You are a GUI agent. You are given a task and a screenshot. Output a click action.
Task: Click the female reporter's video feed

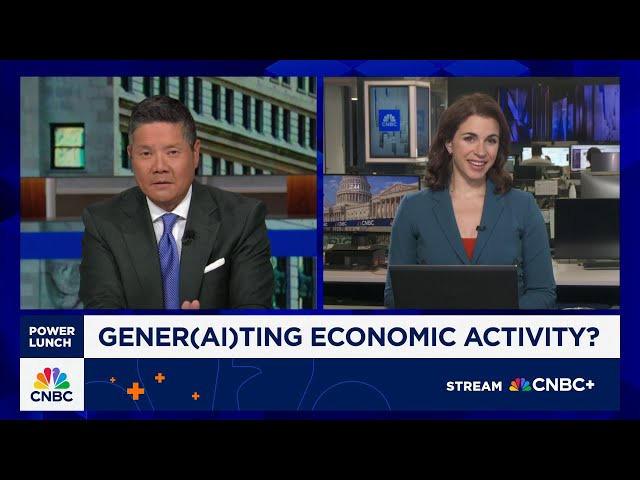point(471,193)
